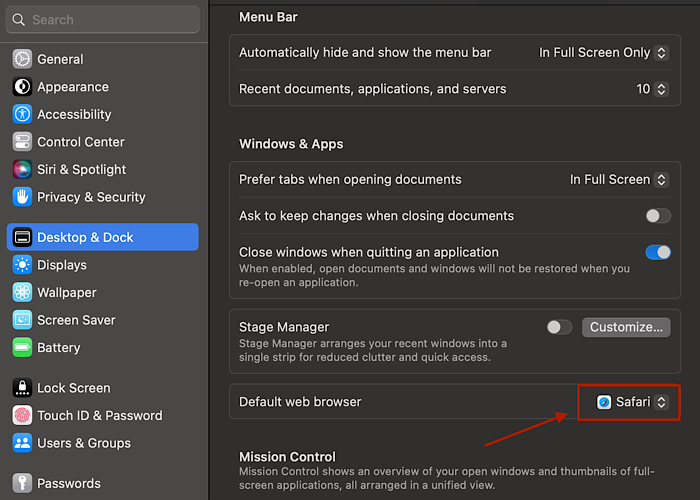Go to Passwords settings
The image size is (700, 500).
point(103,483)
